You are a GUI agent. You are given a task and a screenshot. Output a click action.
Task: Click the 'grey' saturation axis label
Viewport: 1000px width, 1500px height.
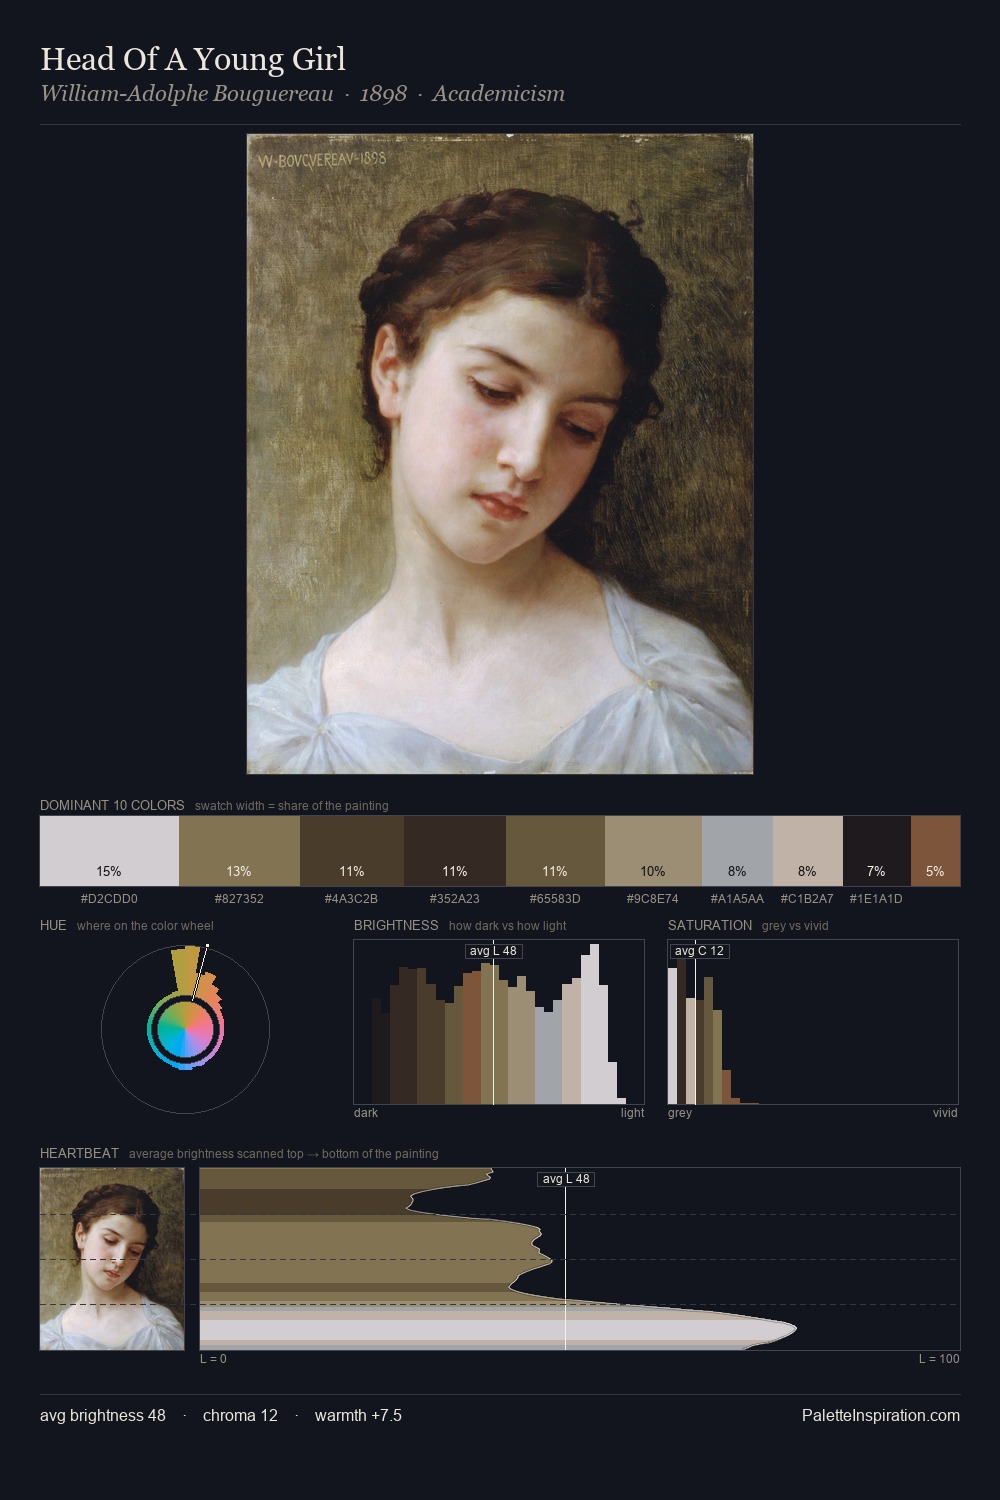point(680,1113)
